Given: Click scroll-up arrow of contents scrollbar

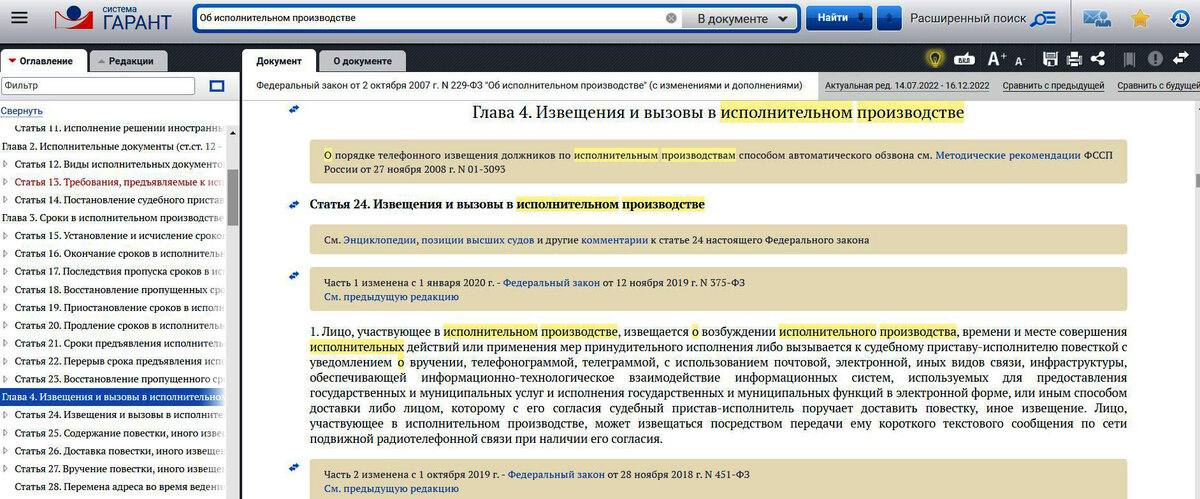Looking at the screenshot, I should (233, 130).
